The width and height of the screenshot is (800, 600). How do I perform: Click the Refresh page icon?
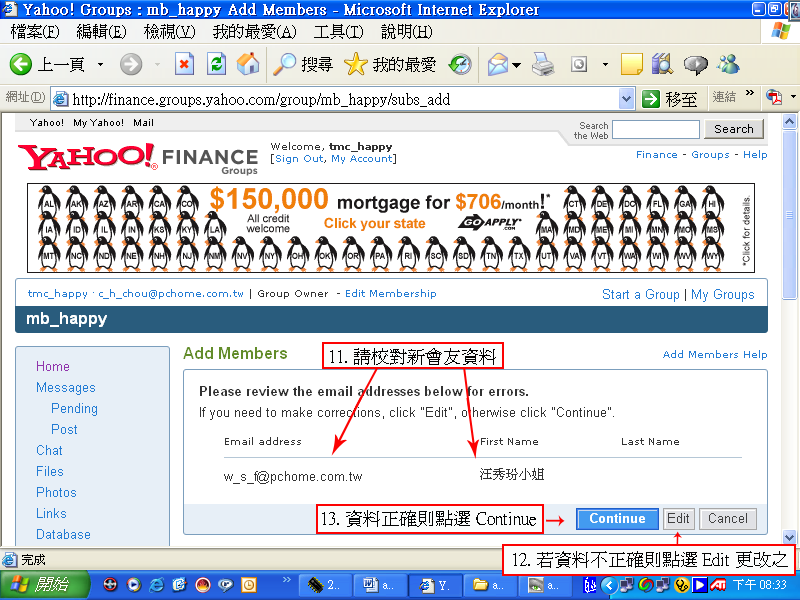(216, 65)
